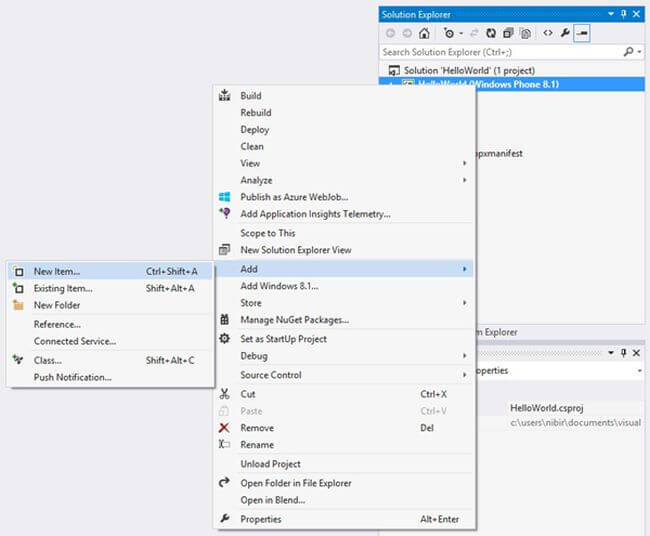Viewport: 650px width, 536px height.
Task: Click the Forward arrow in Solution Explorer toolbar
Action: click(407, 33)
